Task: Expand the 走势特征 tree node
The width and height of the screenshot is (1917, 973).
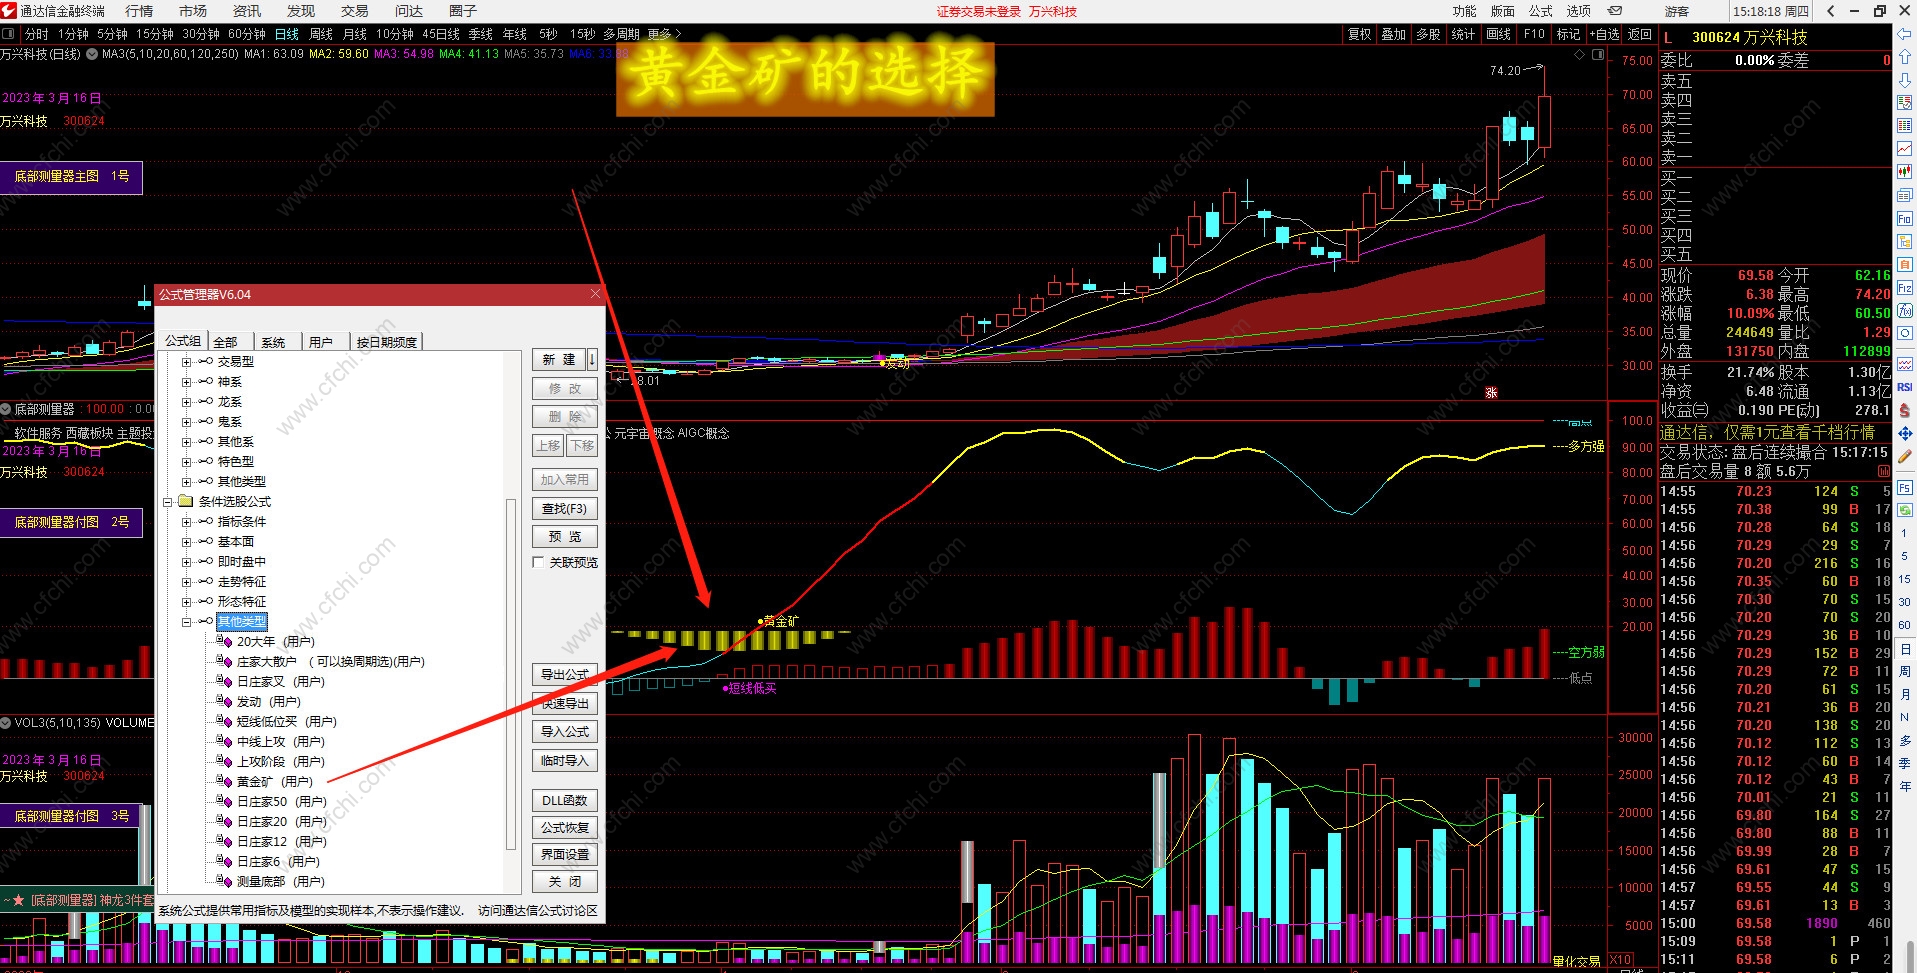Action: pos(186,582)
